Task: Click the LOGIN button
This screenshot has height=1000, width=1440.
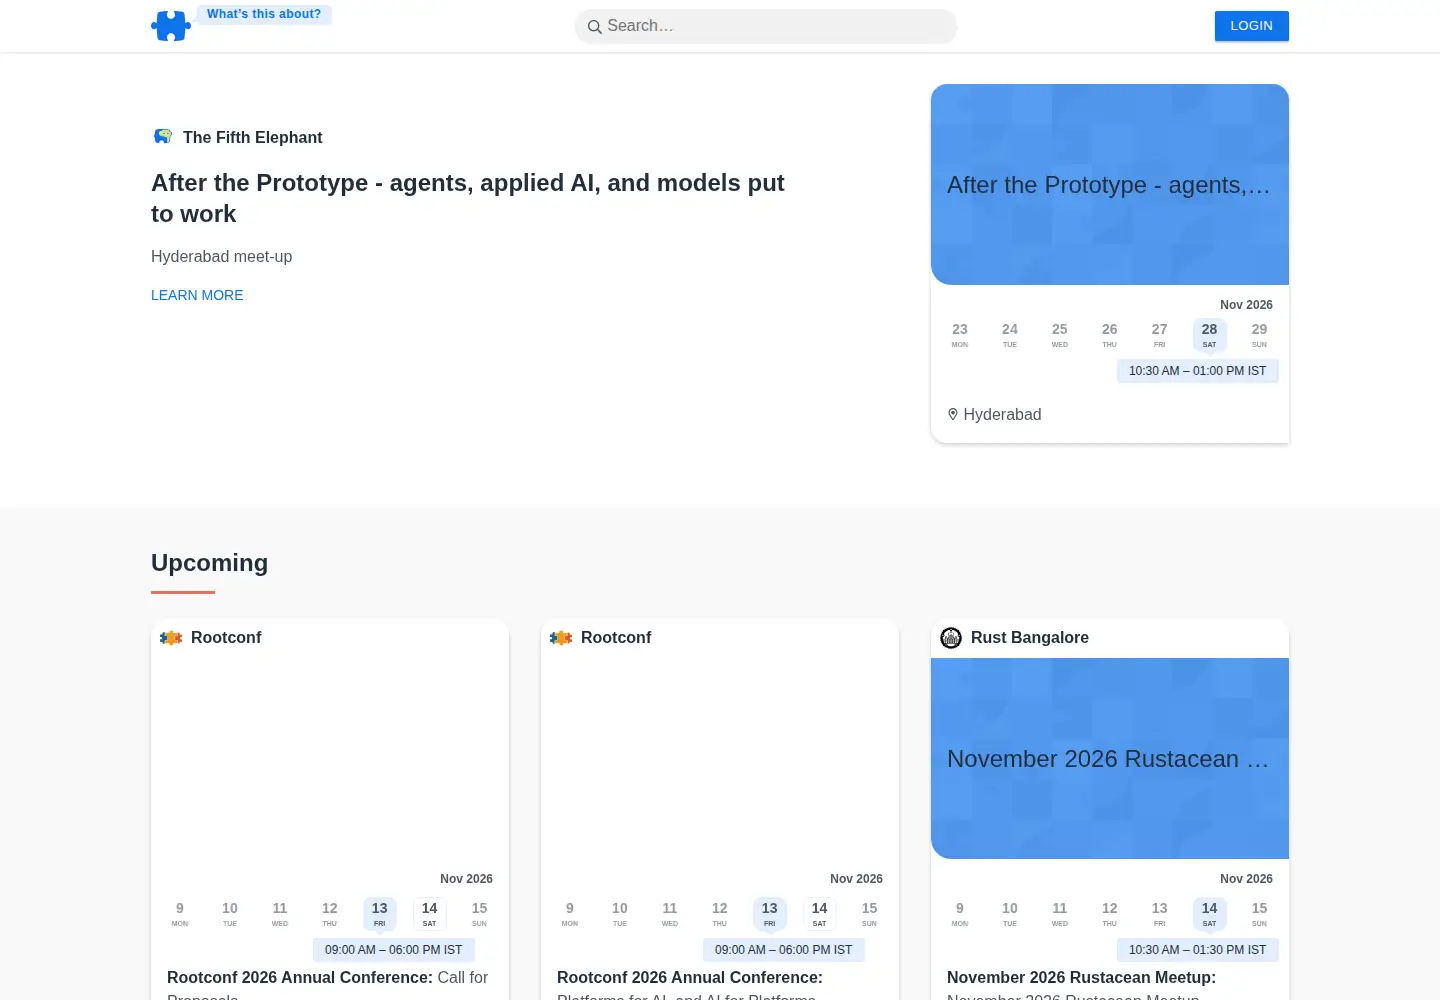Action: (x=1251, y=26)
